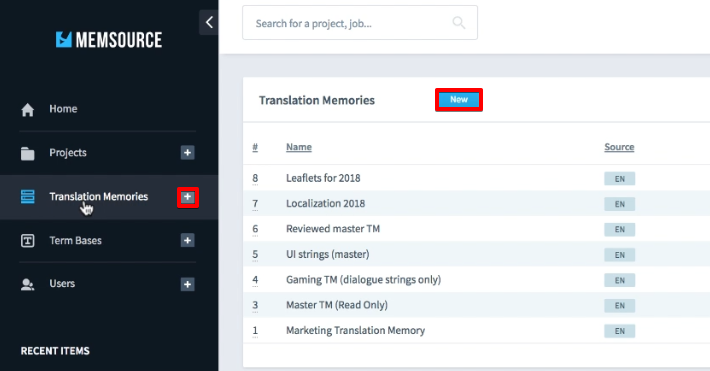Click the Term Bases icon
This screenshot has height=371, width=710.
pyautogui.click(x=28, y=241)
